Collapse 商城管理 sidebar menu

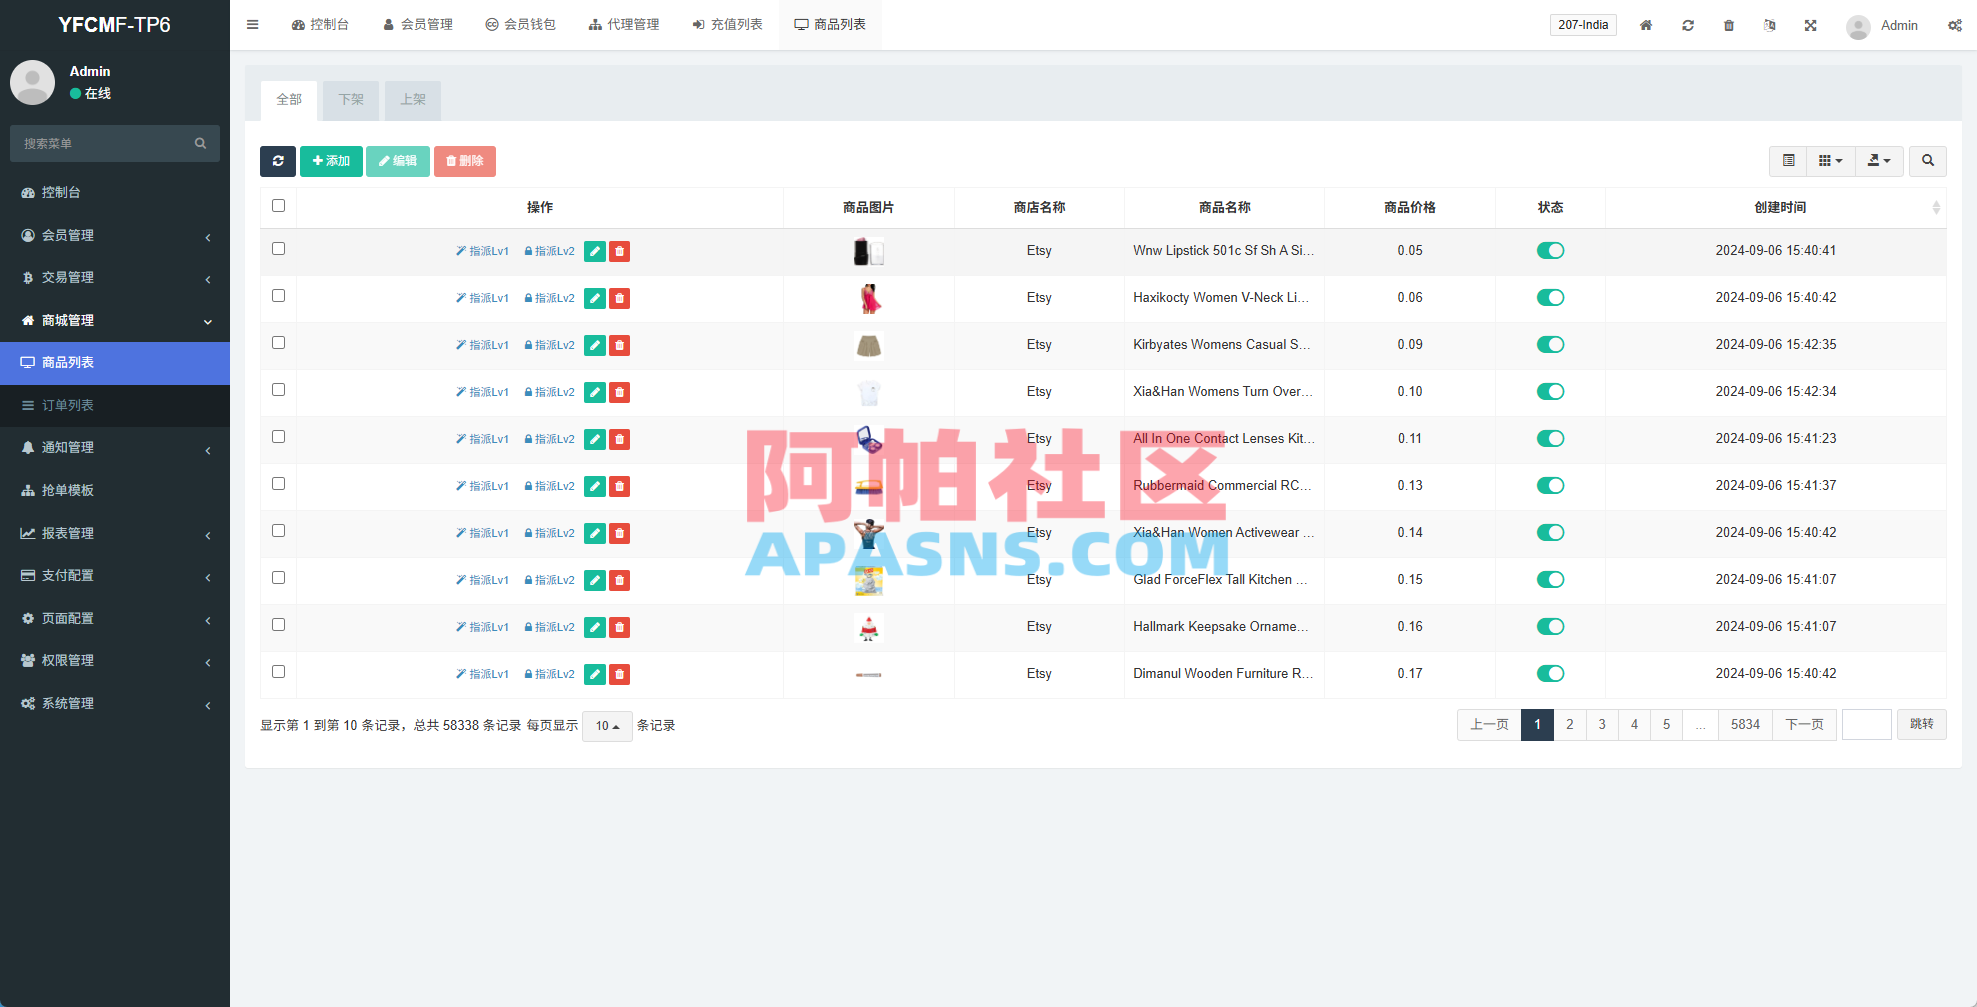pos(115,320)
